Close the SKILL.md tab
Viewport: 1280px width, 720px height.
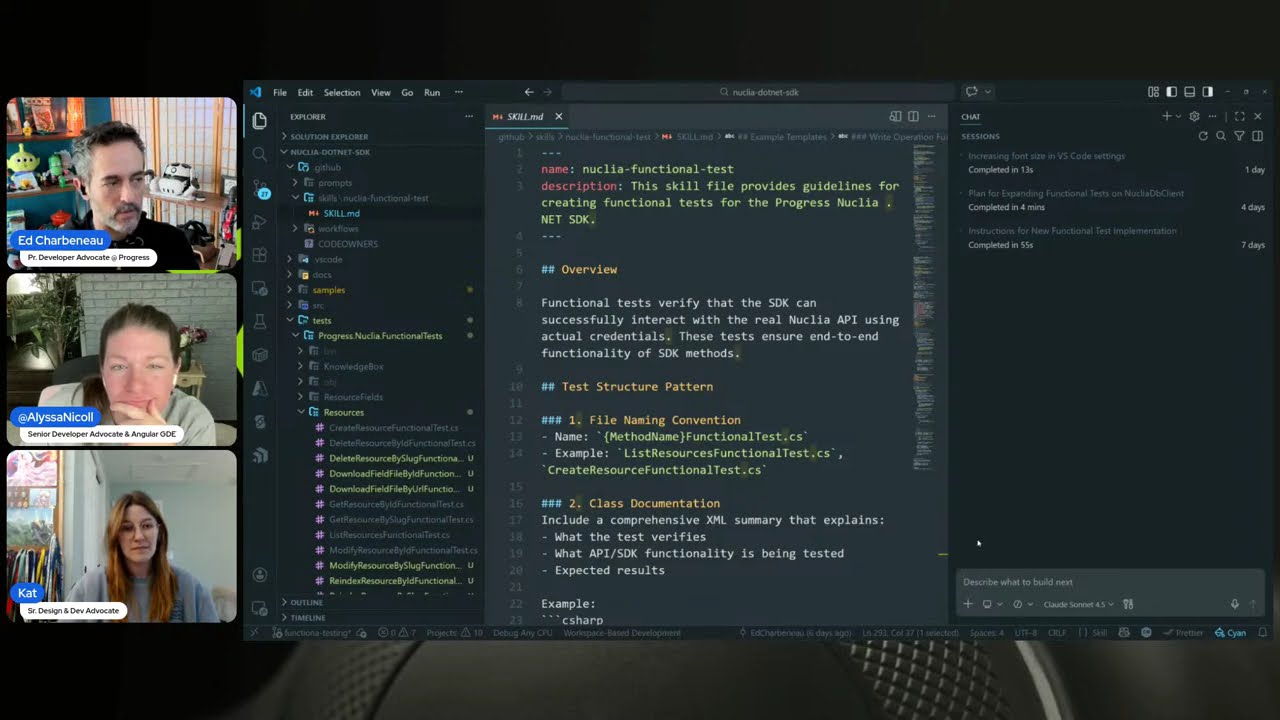point(558,116)
